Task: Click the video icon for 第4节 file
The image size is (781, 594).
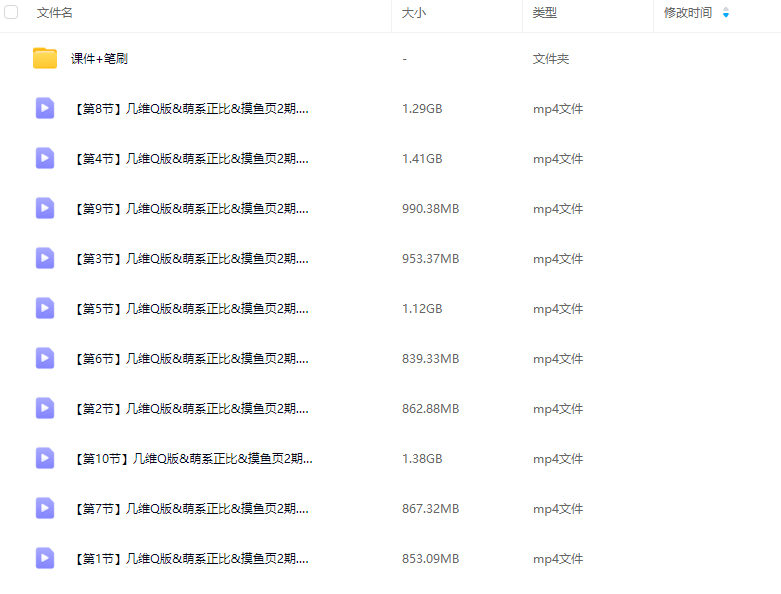Action: pyautogui.click(x=45, y=158)
